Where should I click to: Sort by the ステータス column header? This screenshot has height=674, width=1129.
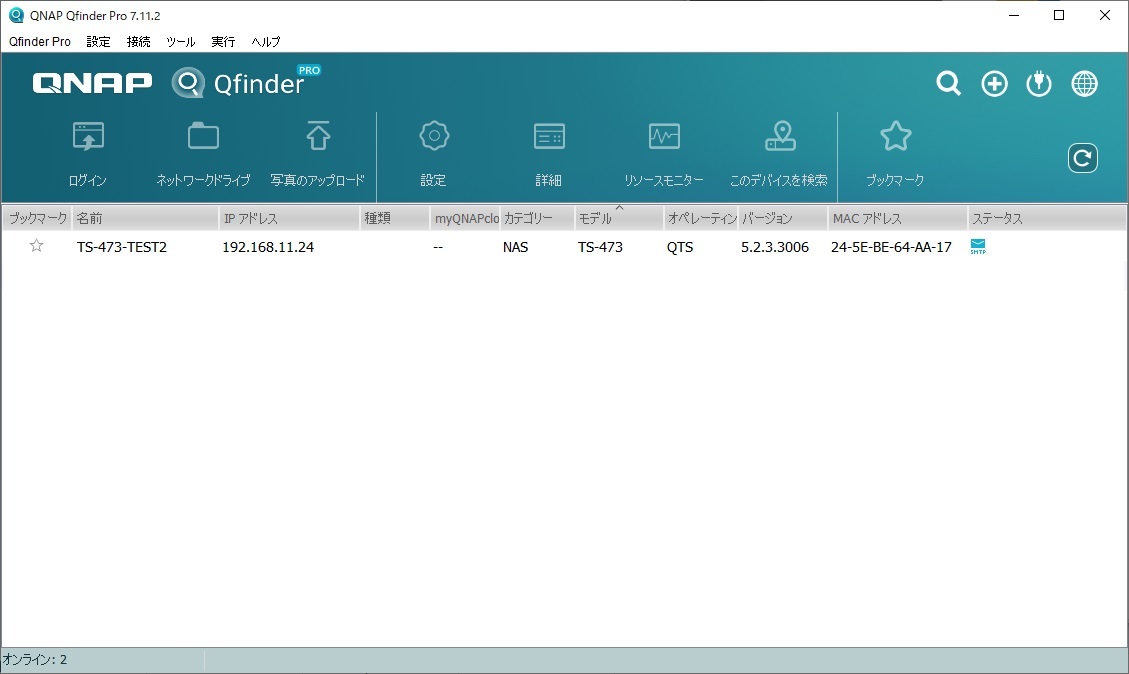pyautogui.click(x=1047, y=218)
